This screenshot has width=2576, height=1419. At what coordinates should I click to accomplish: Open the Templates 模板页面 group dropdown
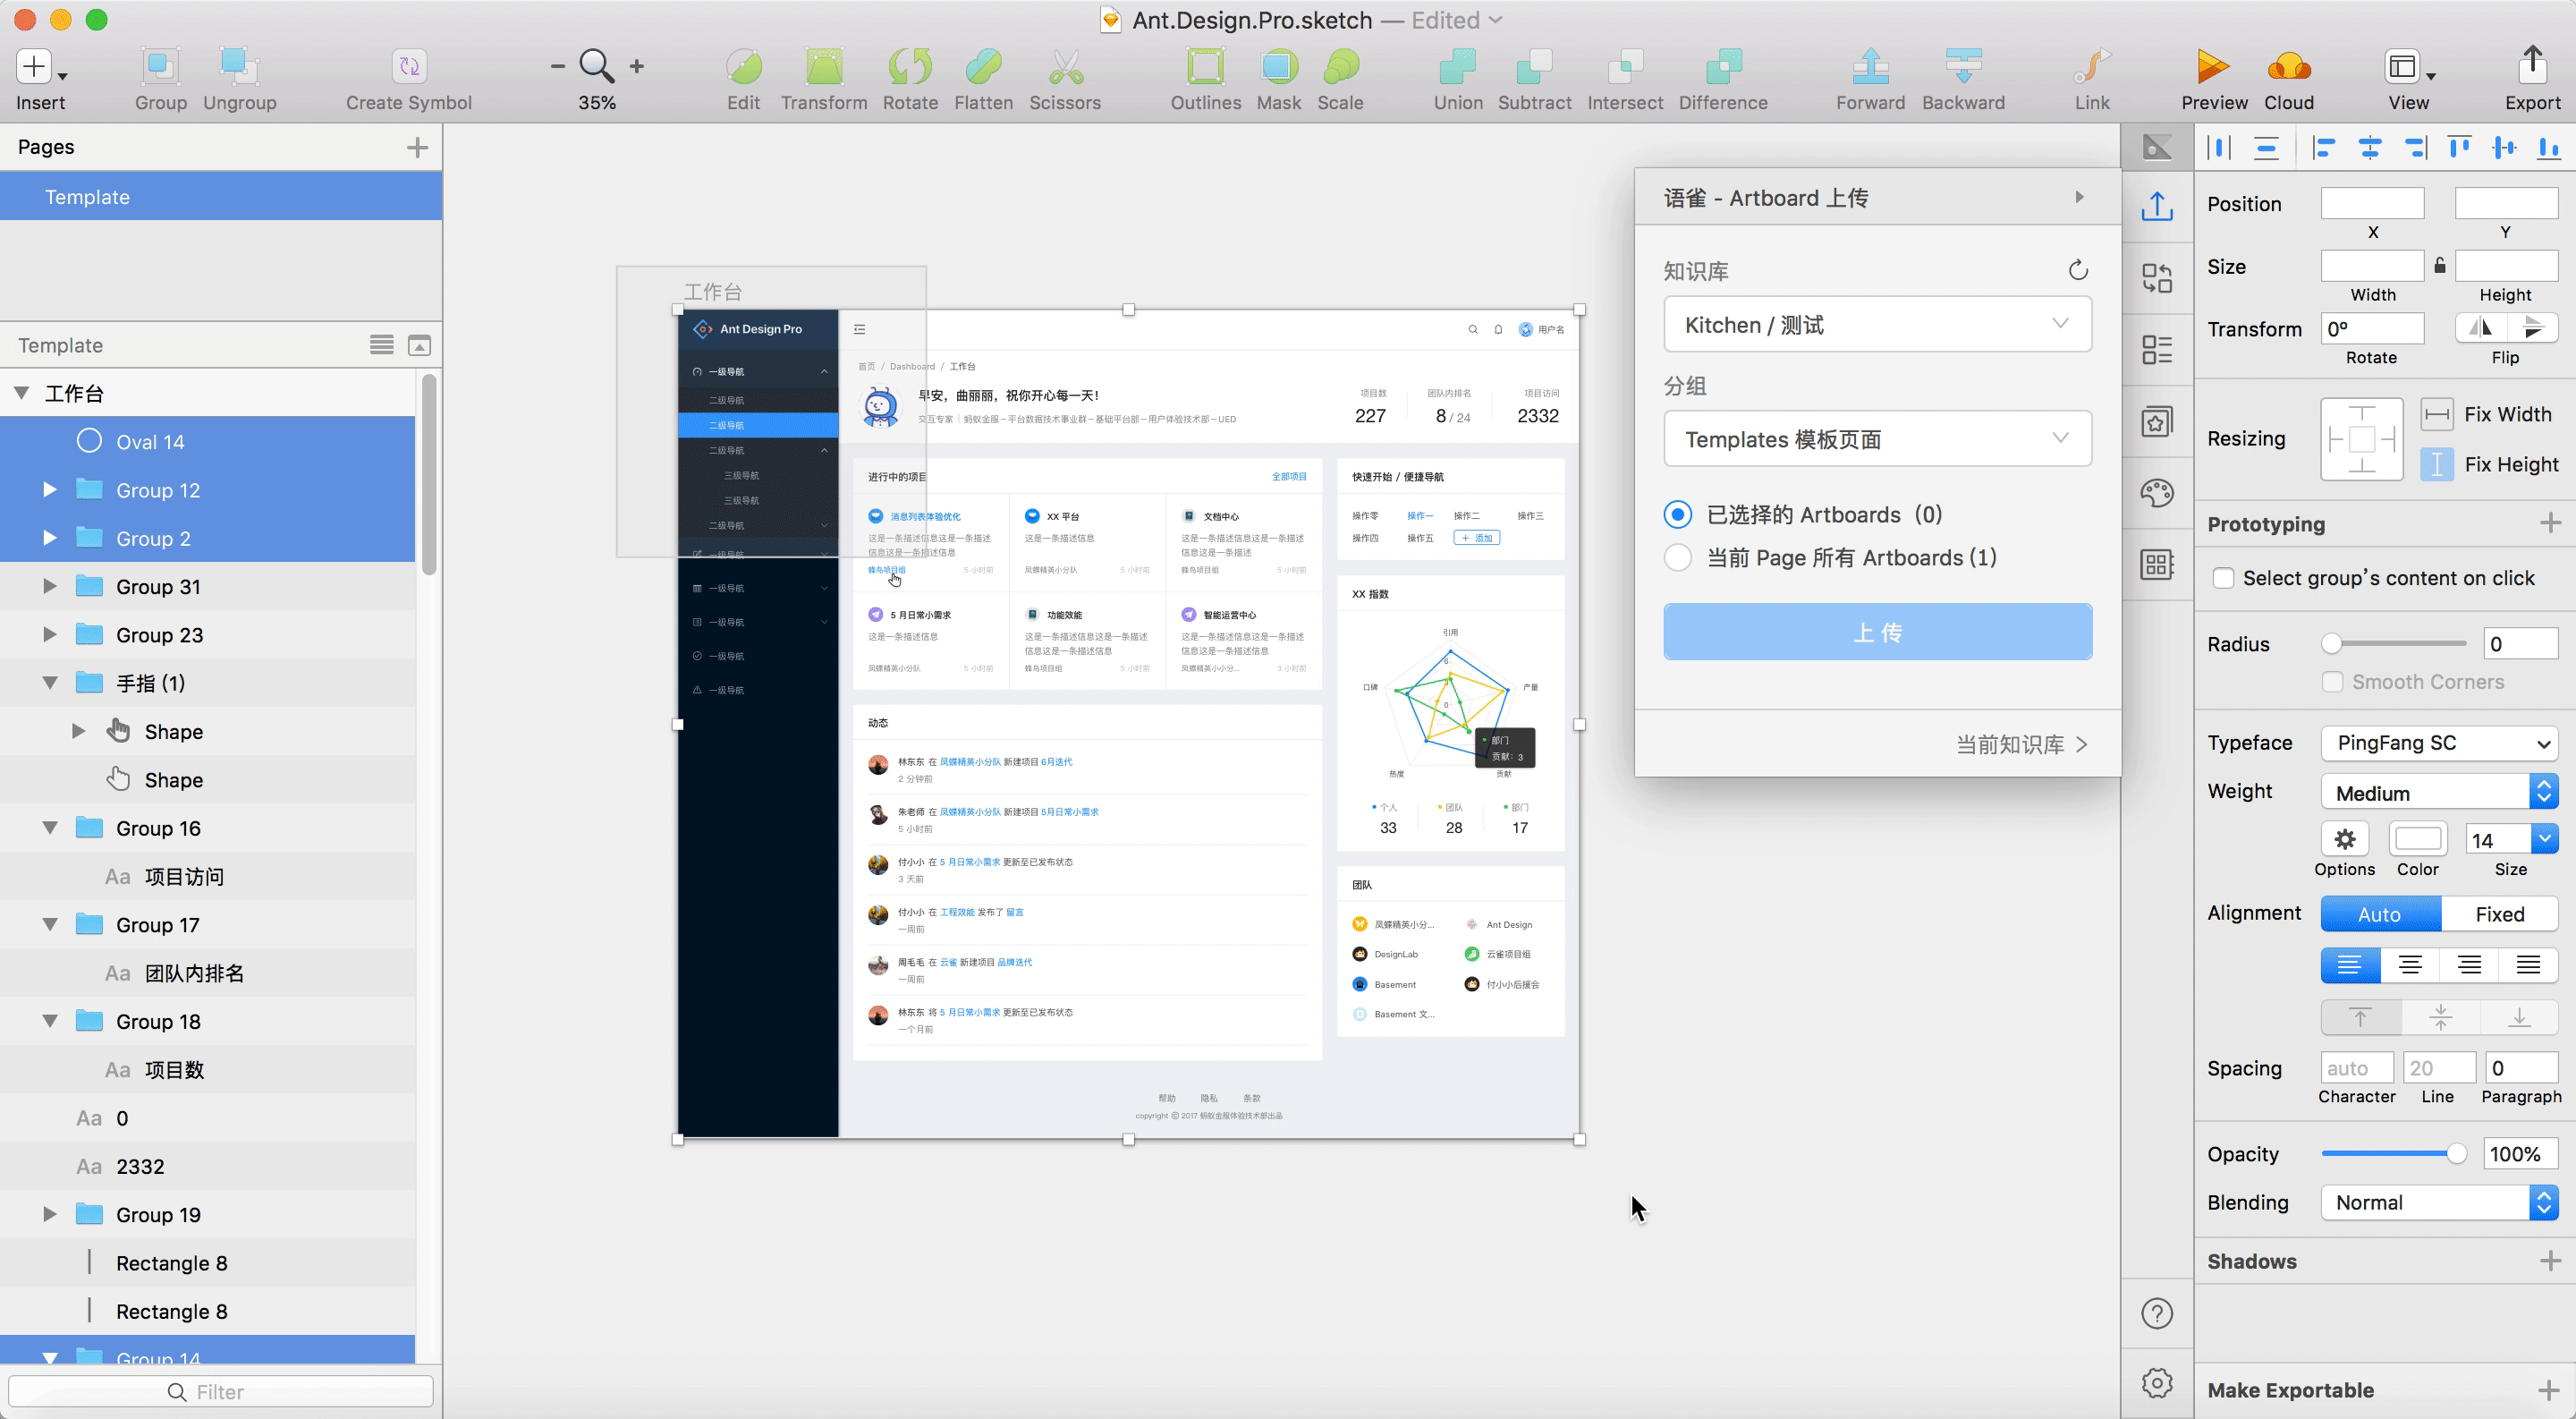point(1877,439)
